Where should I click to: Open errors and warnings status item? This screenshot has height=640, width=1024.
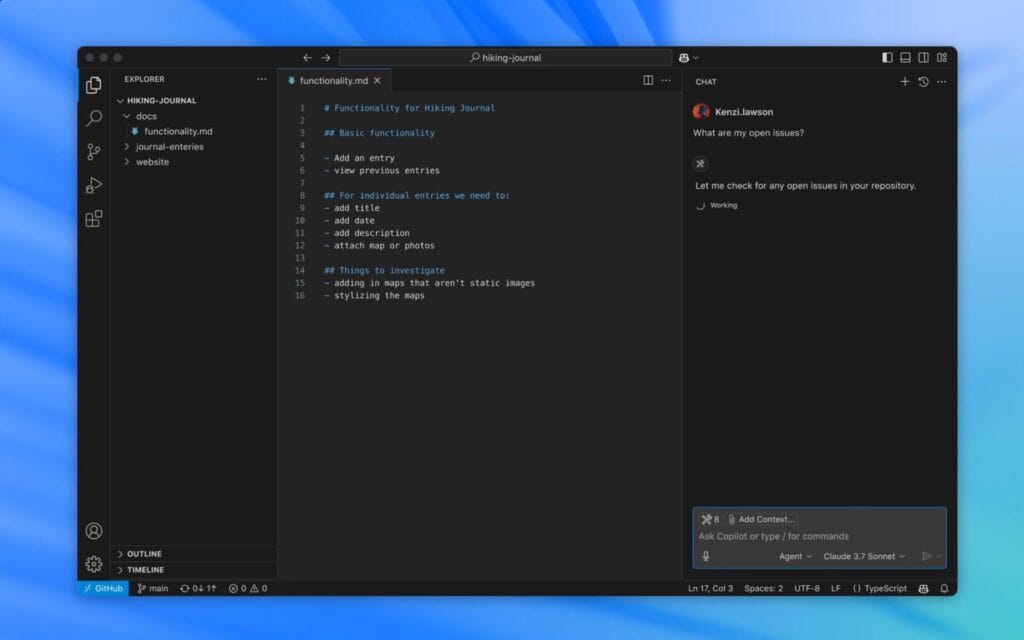click(248, 588)
